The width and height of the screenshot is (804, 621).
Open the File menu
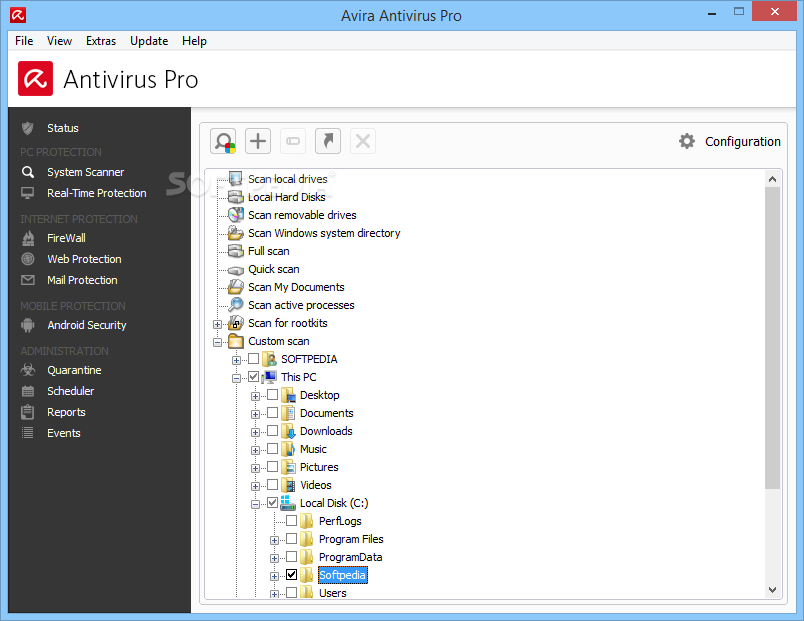[x=24, y=41]
